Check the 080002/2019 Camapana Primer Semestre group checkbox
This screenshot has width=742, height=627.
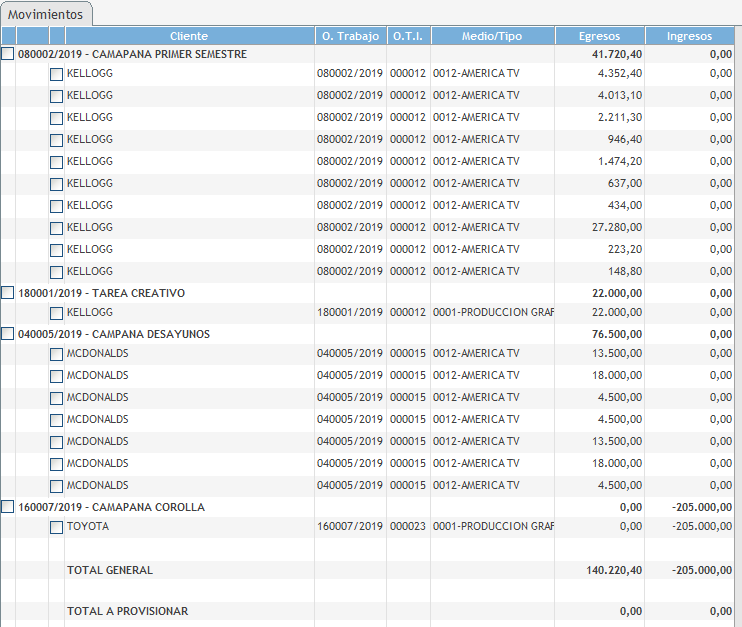8,54
